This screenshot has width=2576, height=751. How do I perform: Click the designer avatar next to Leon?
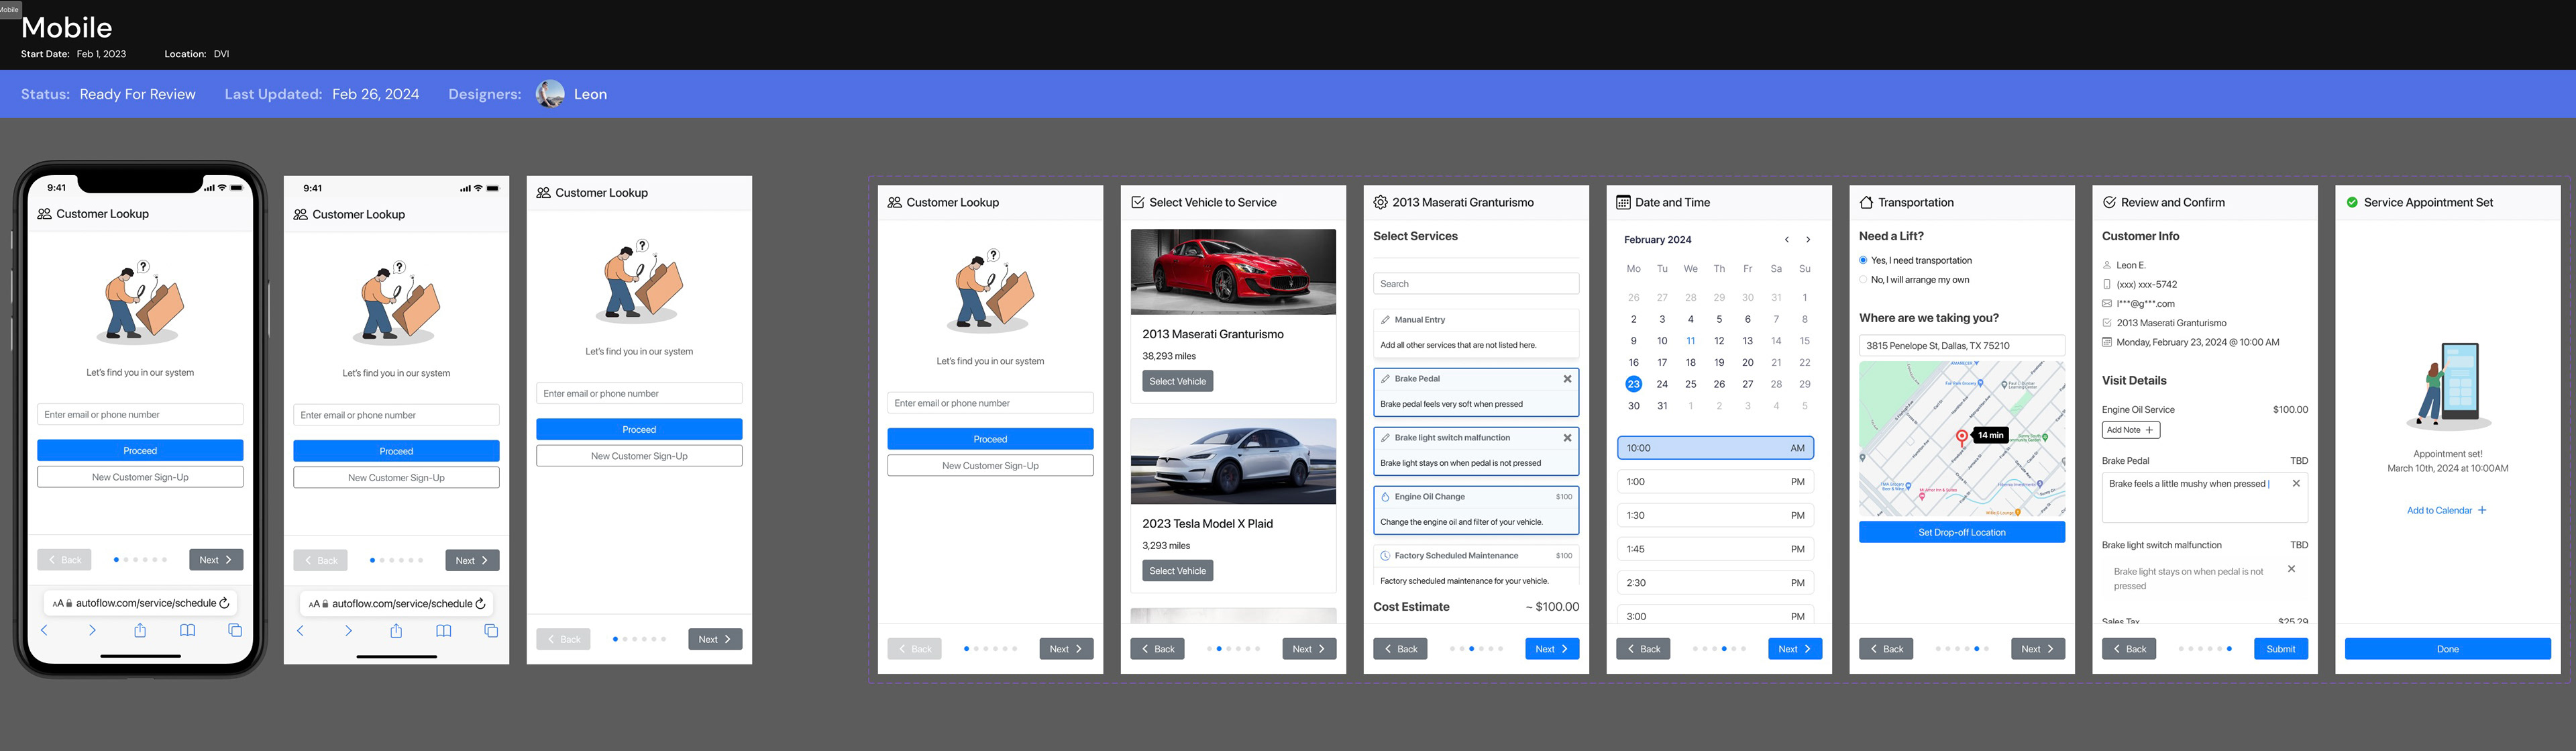[550, 94]
